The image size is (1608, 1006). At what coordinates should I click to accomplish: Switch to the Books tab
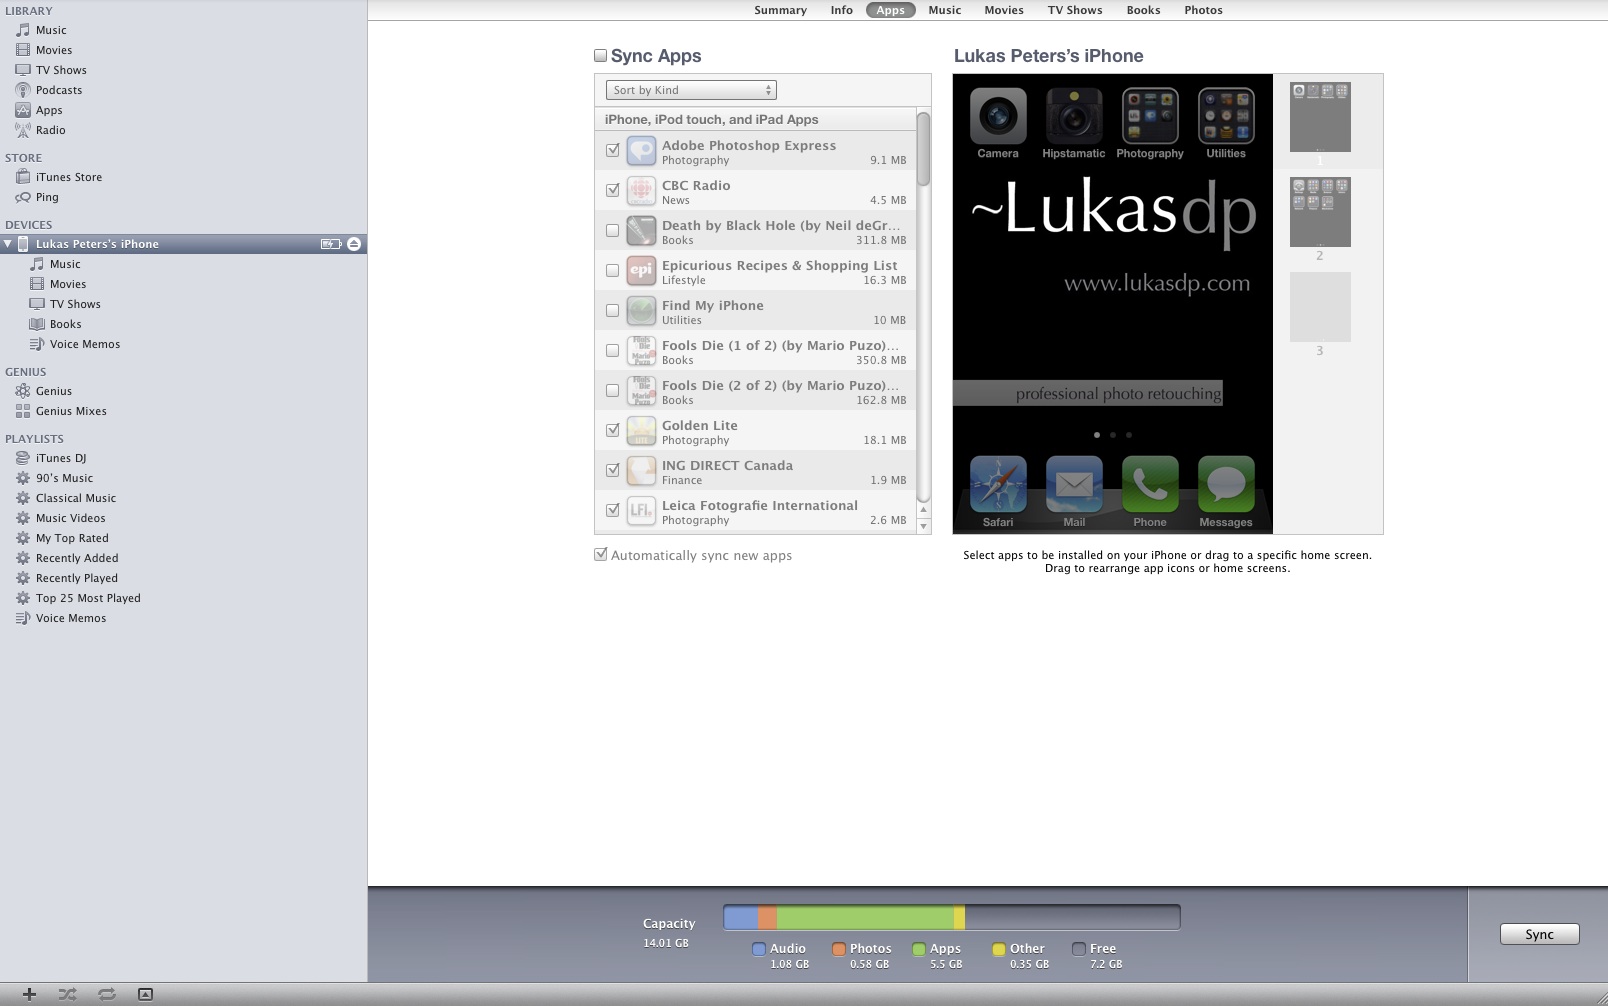coord(1143,10)
